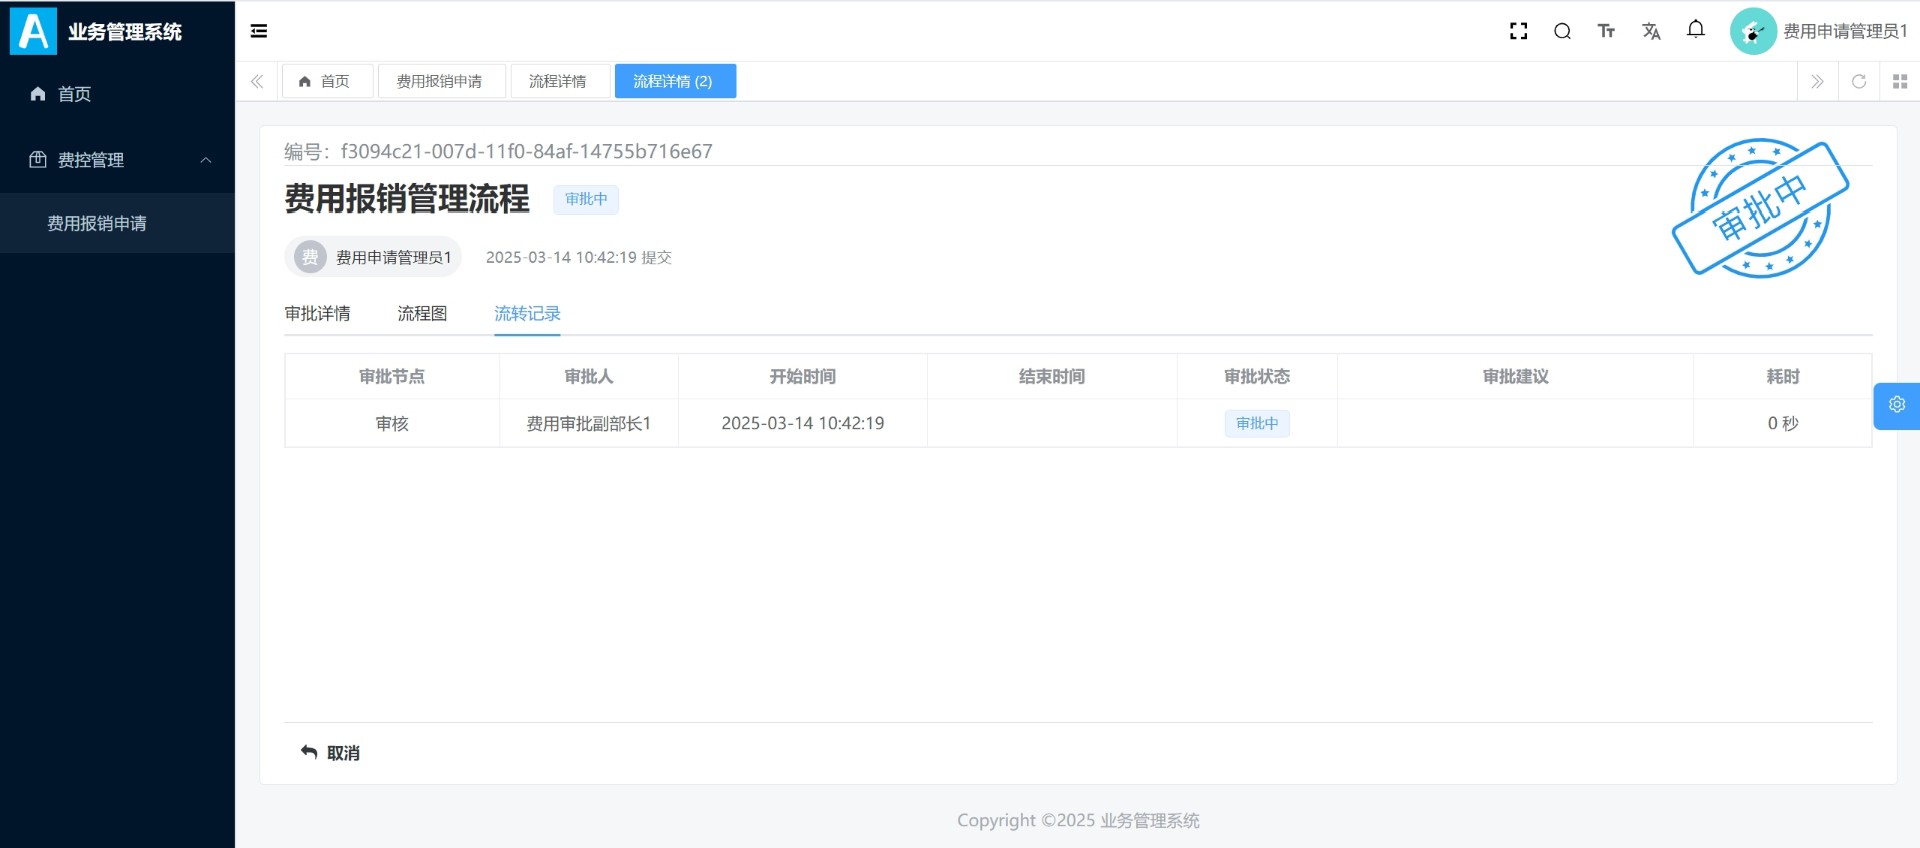
Task: Select 费用报销申请 in the sidebar
Action: click(97, 223)
